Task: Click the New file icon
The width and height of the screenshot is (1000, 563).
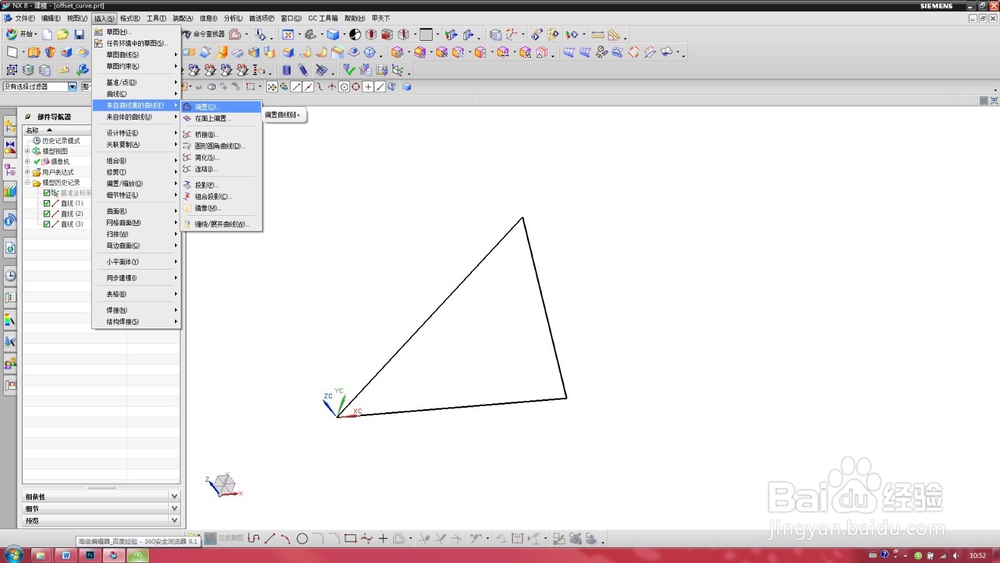Action: click(x=47, y=34)
